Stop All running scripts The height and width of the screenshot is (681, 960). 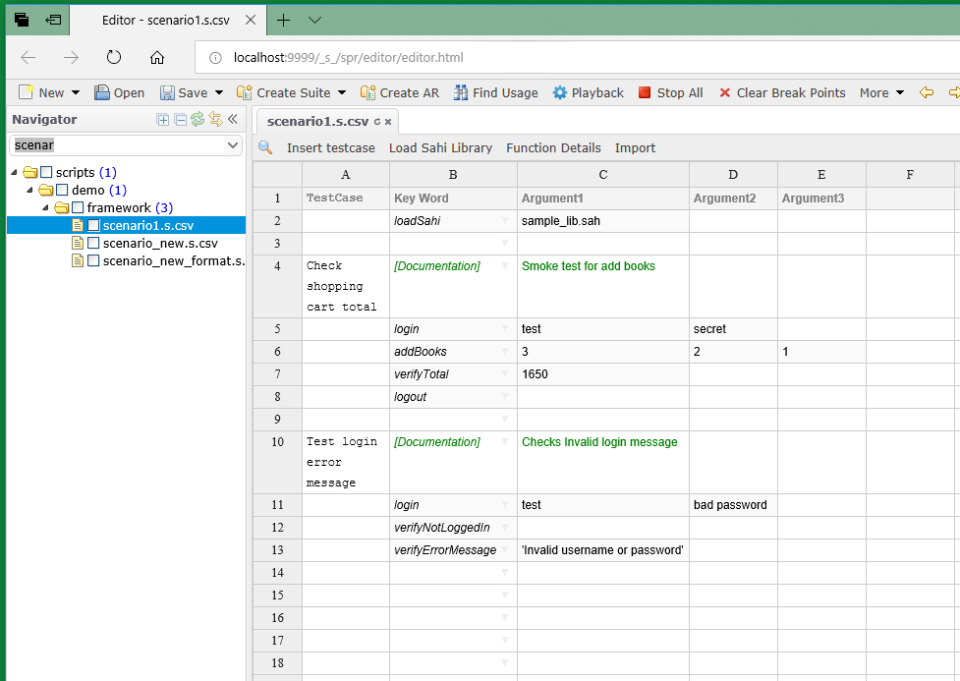(670, 92)
